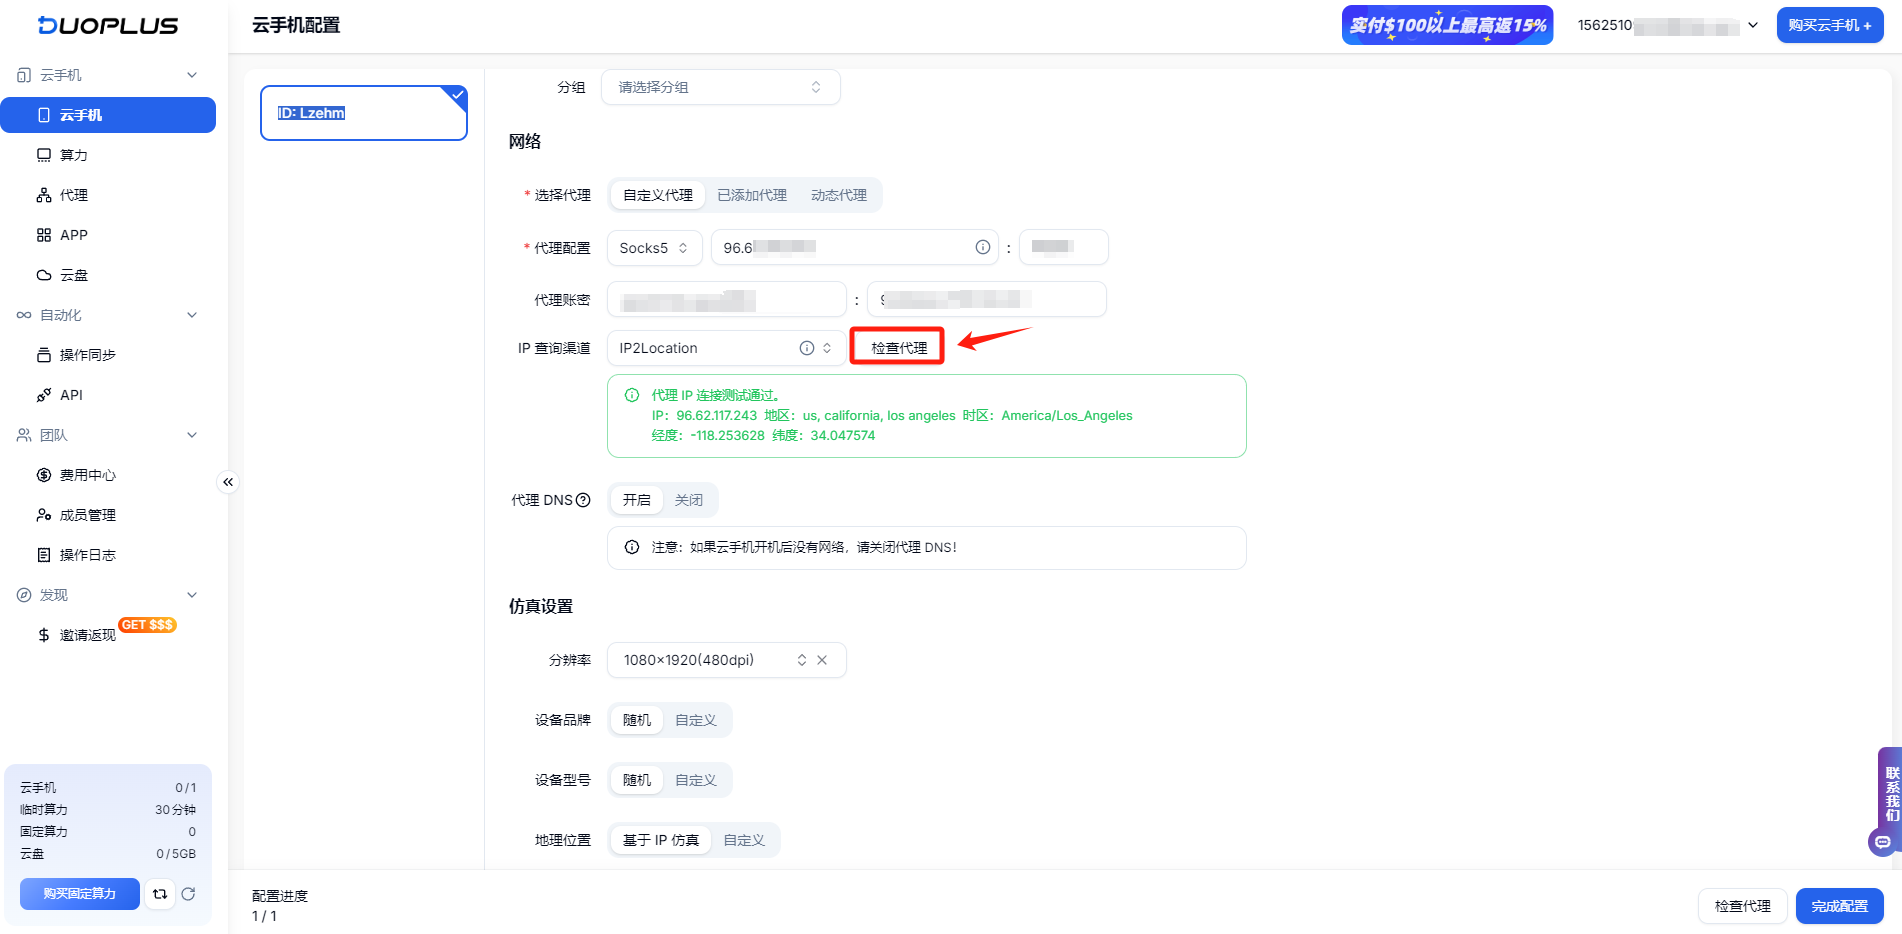Clear the resolution field with the X icon
This screenshot has width=1902, height=934.
822,660
